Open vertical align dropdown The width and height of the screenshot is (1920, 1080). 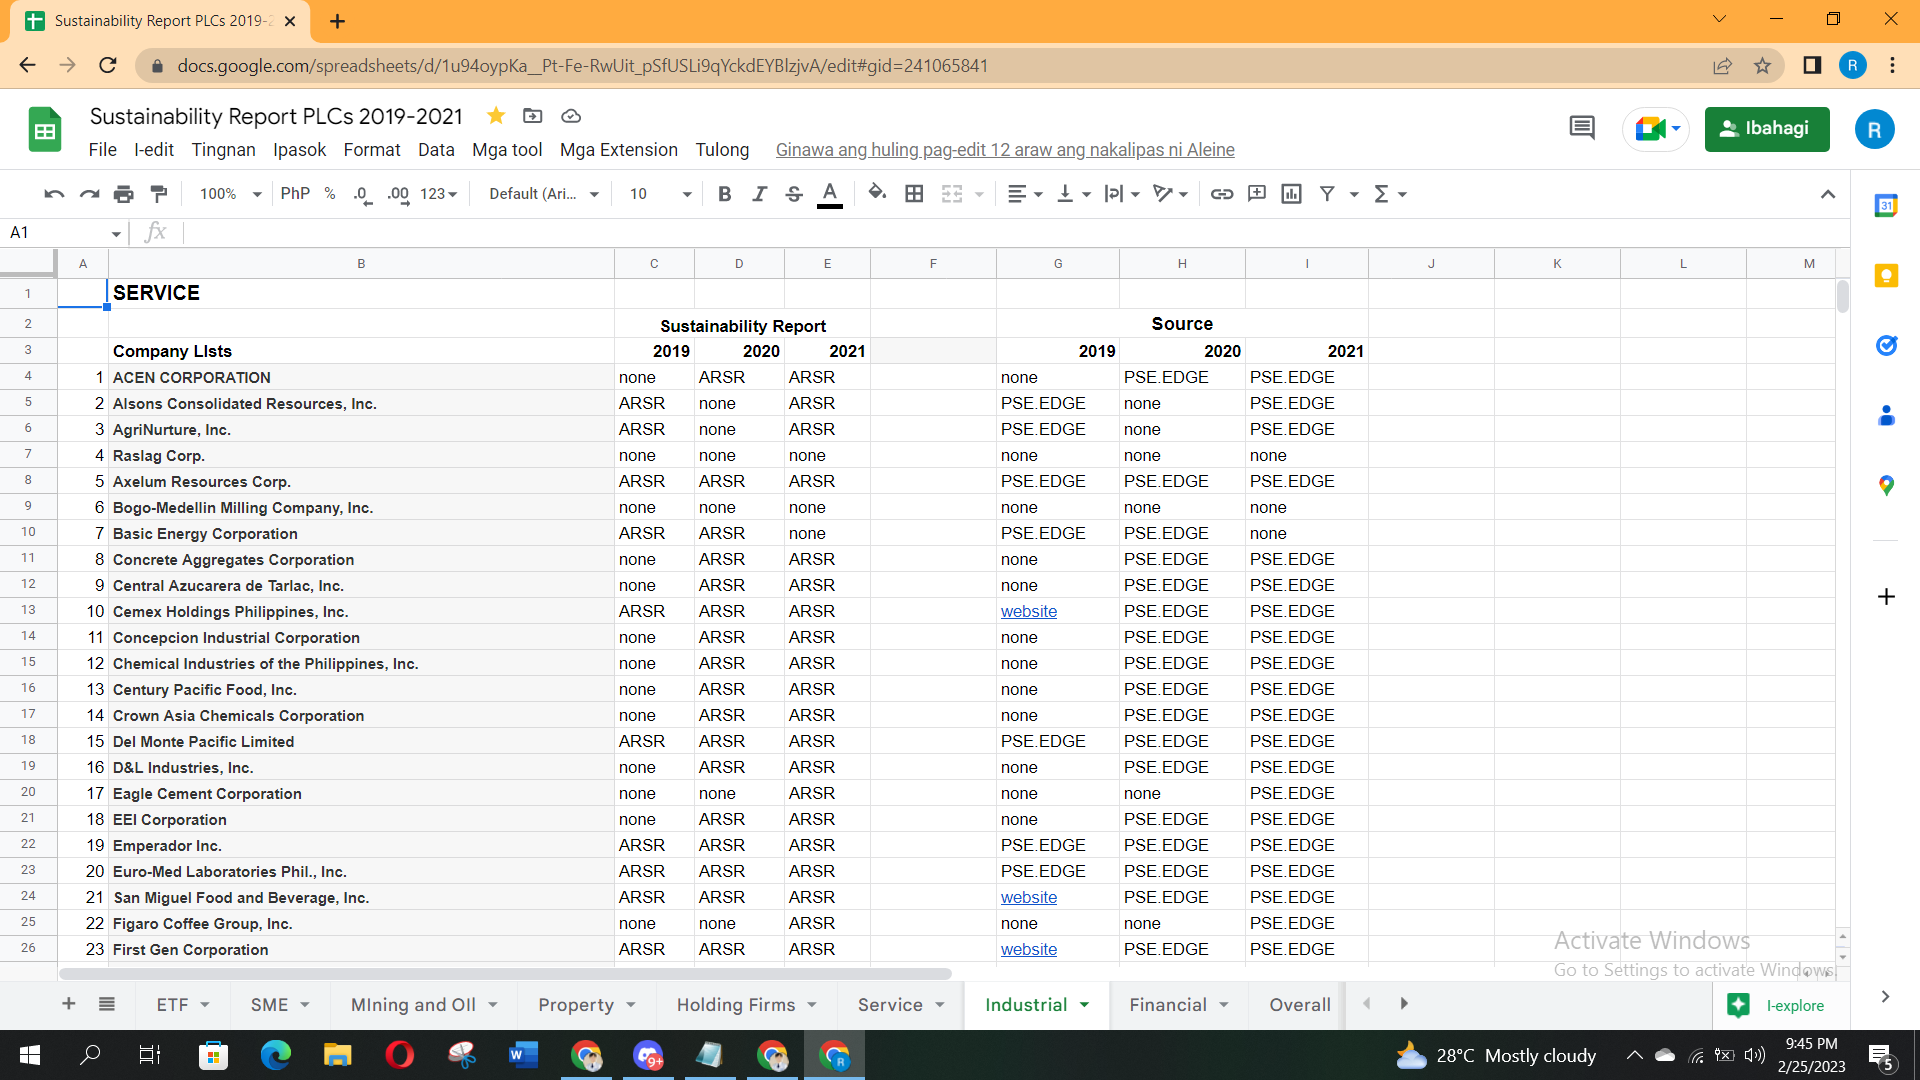1074,194
